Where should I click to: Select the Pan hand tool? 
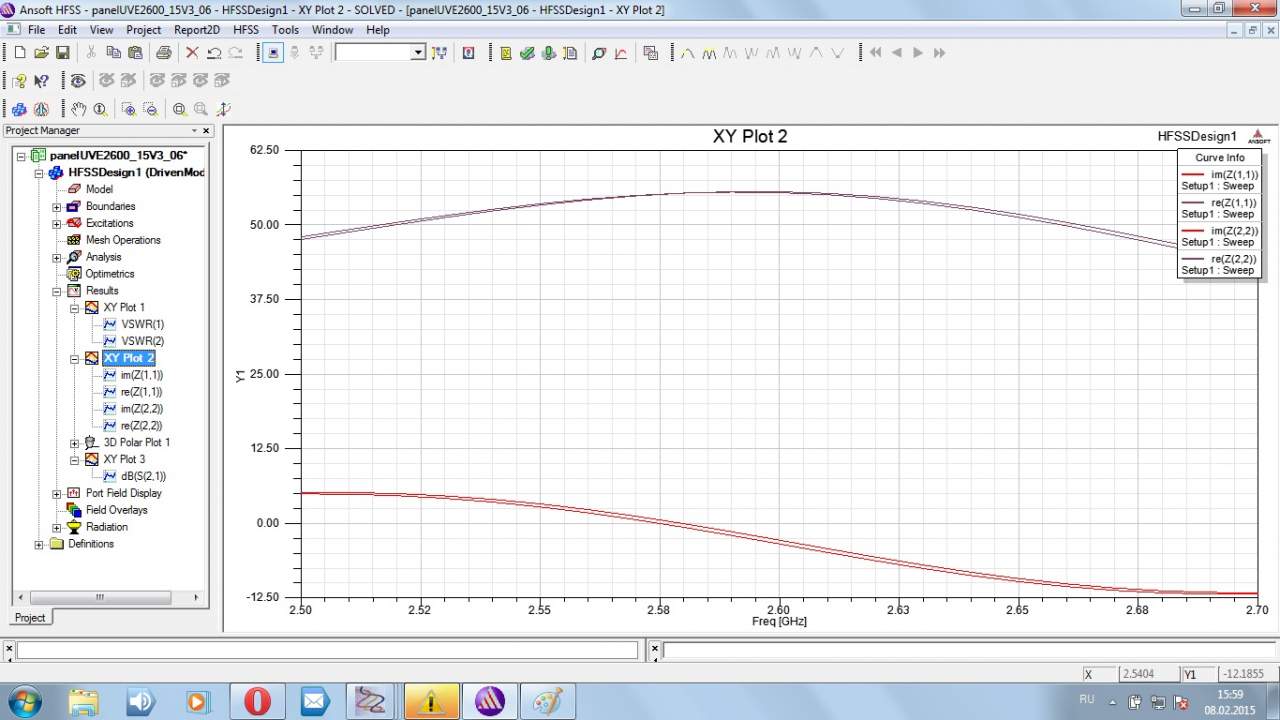pos(78,109)
